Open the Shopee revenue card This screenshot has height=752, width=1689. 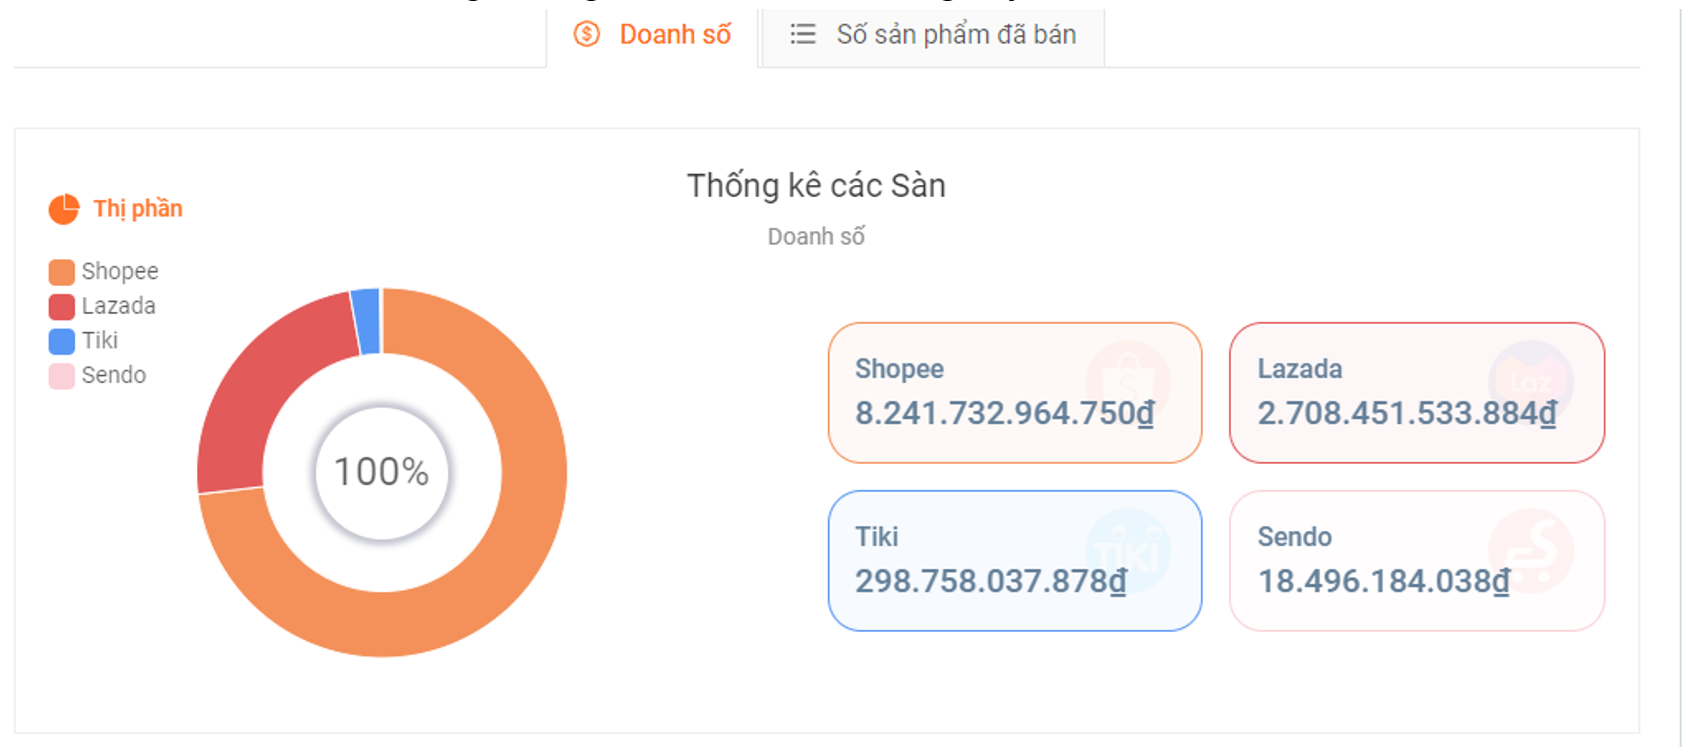(1015, 392)
